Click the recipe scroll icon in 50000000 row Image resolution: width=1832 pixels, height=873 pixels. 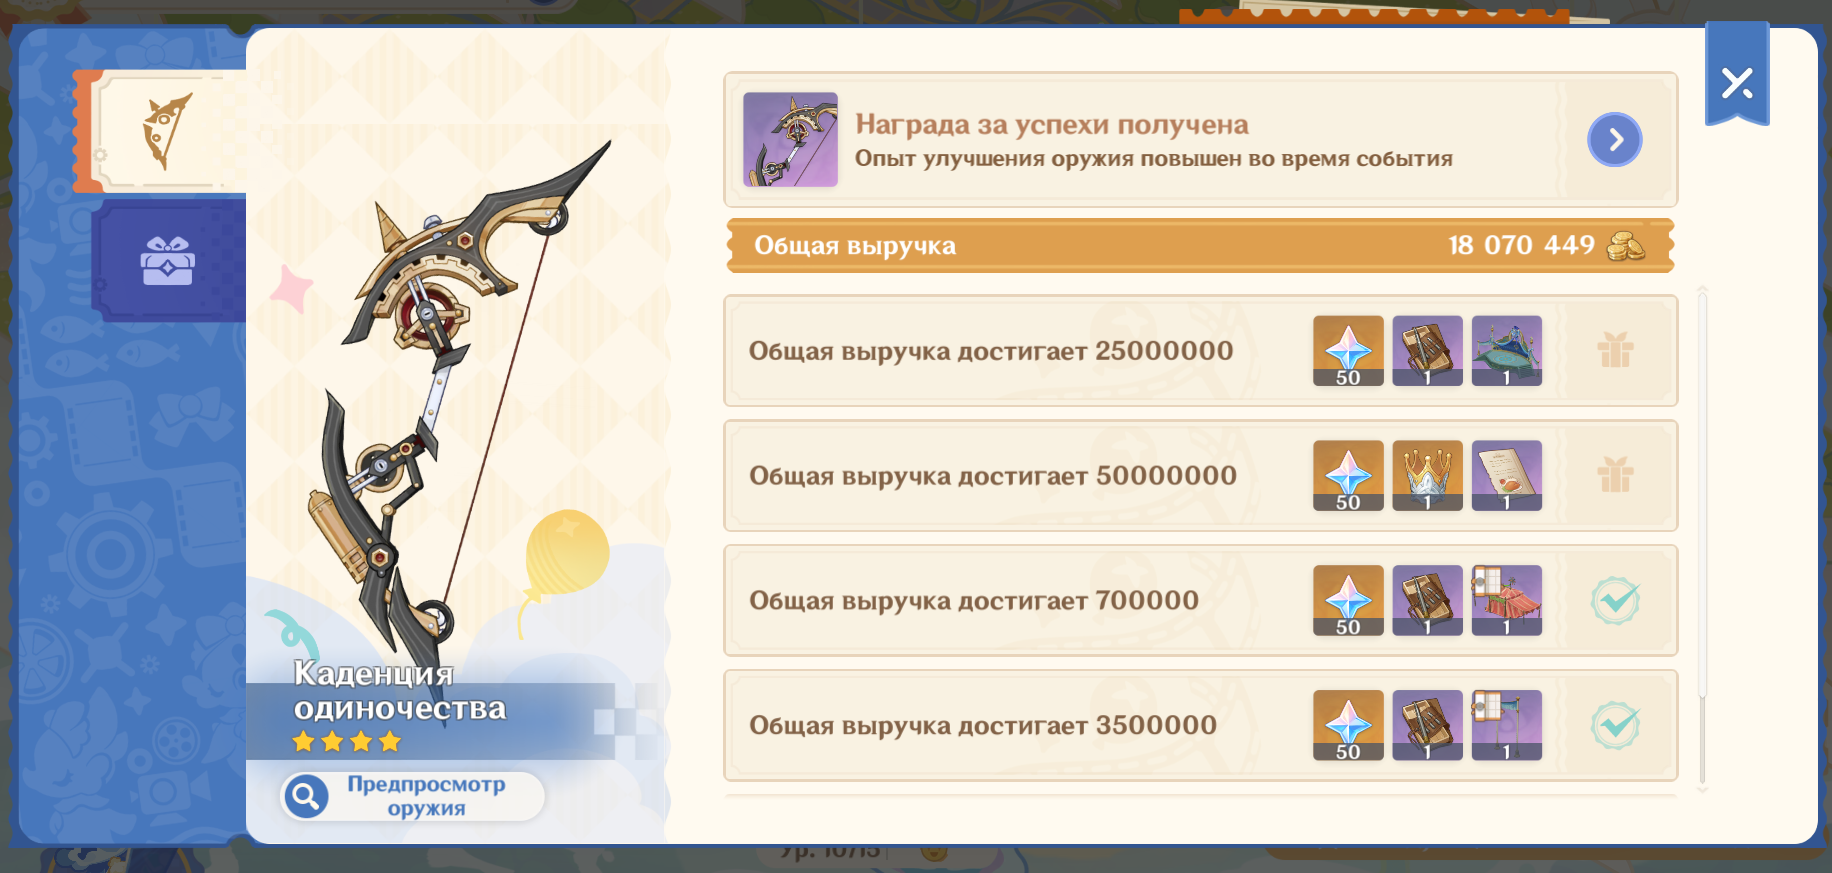[1506, 476]
